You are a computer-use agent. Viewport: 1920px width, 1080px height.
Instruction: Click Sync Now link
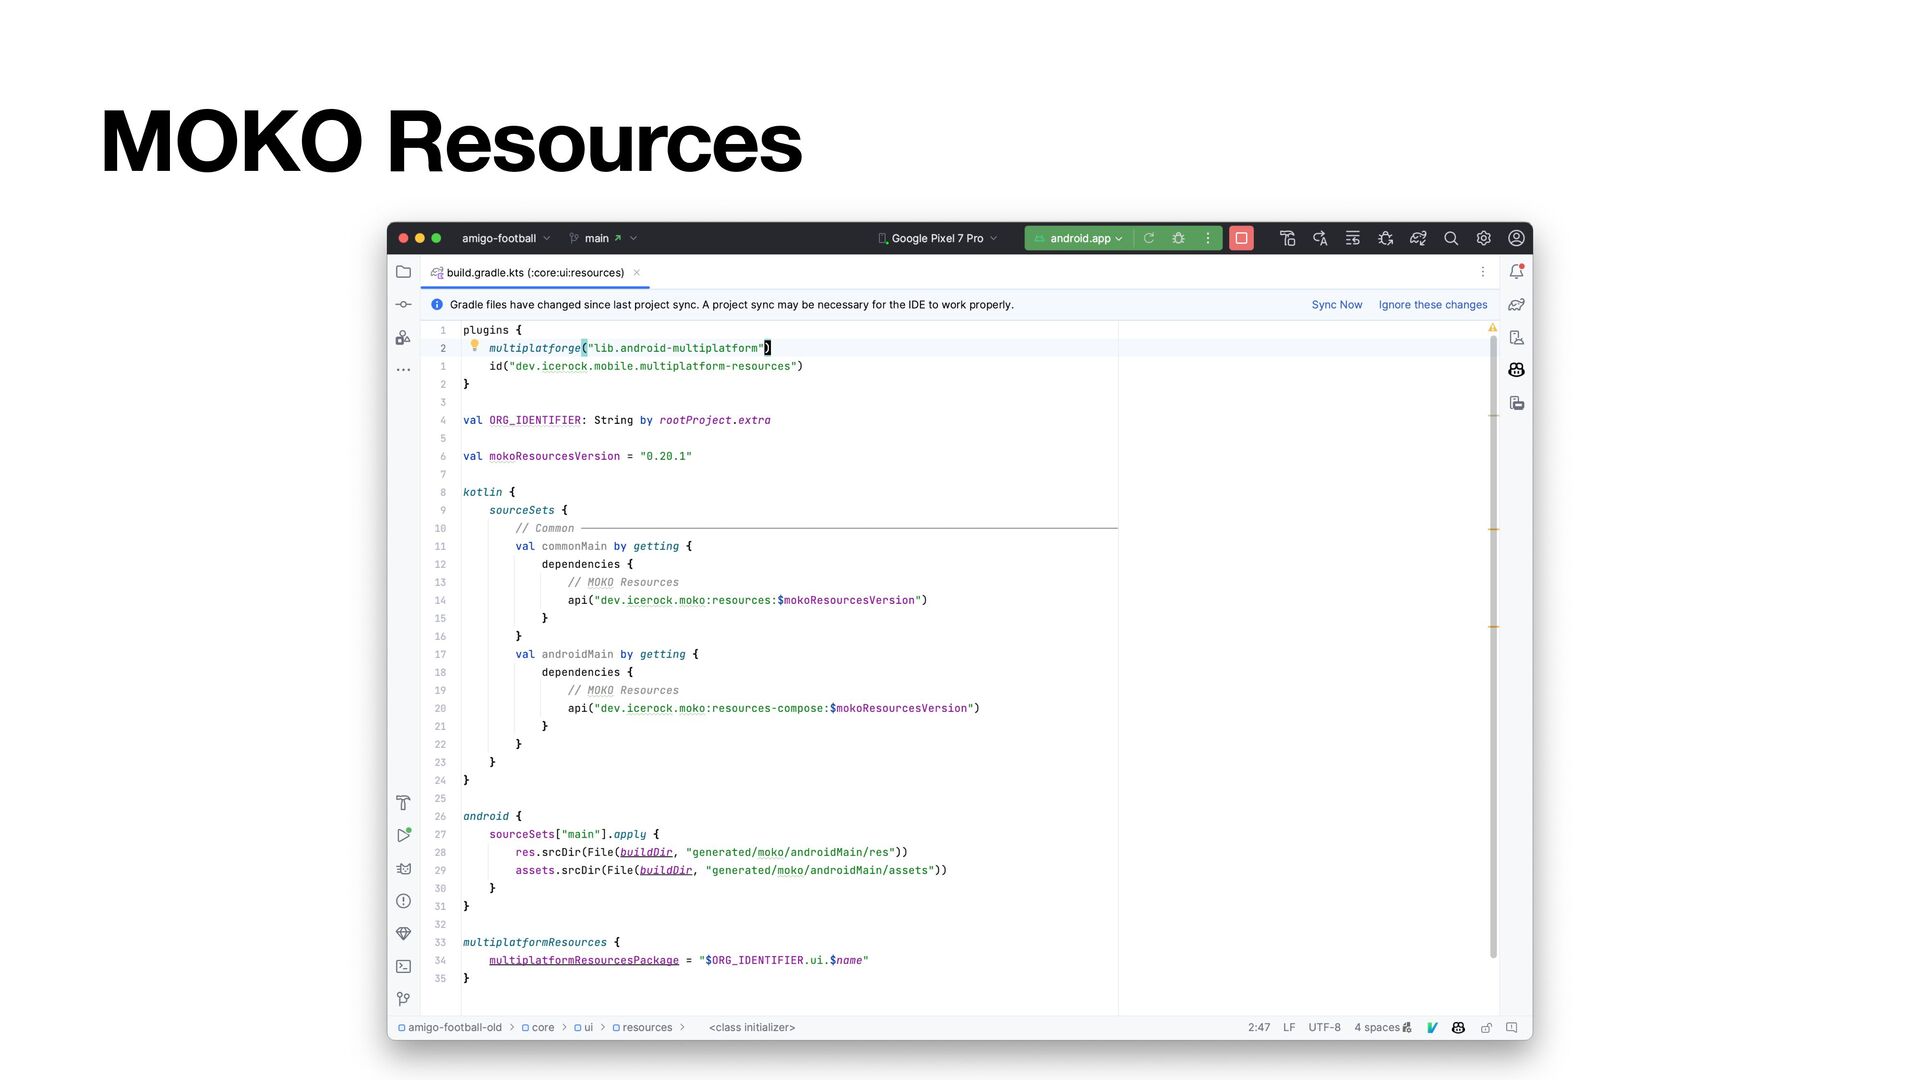click(1336, 305)
